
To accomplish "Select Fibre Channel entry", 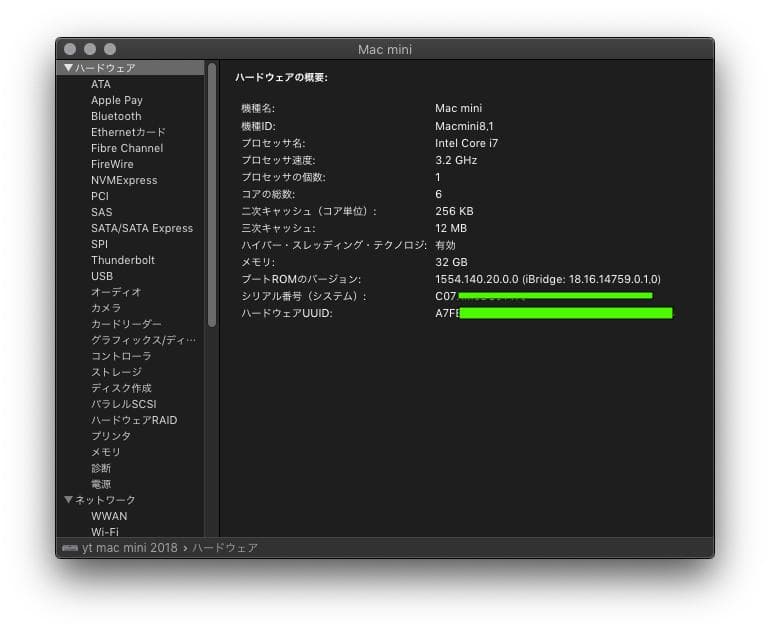I will click(x=127, y=148).
